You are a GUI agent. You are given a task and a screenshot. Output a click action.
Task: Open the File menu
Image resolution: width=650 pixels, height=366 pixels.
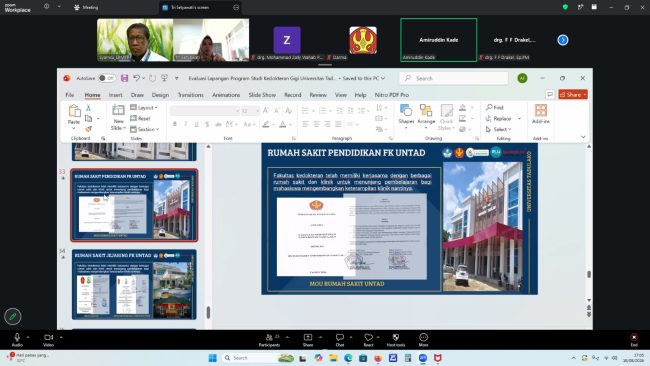70,95
